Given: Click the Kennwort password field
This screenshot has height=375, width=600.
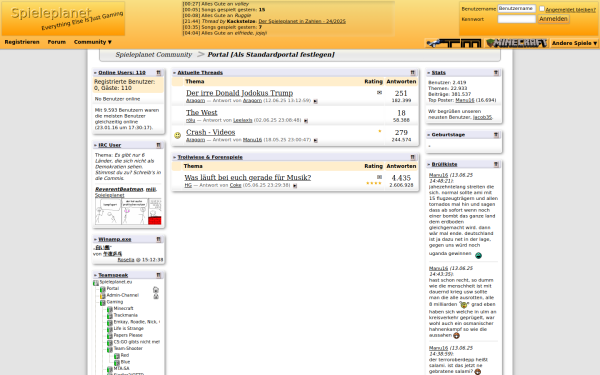Looking at the screenshot, I should coord(516,19).
